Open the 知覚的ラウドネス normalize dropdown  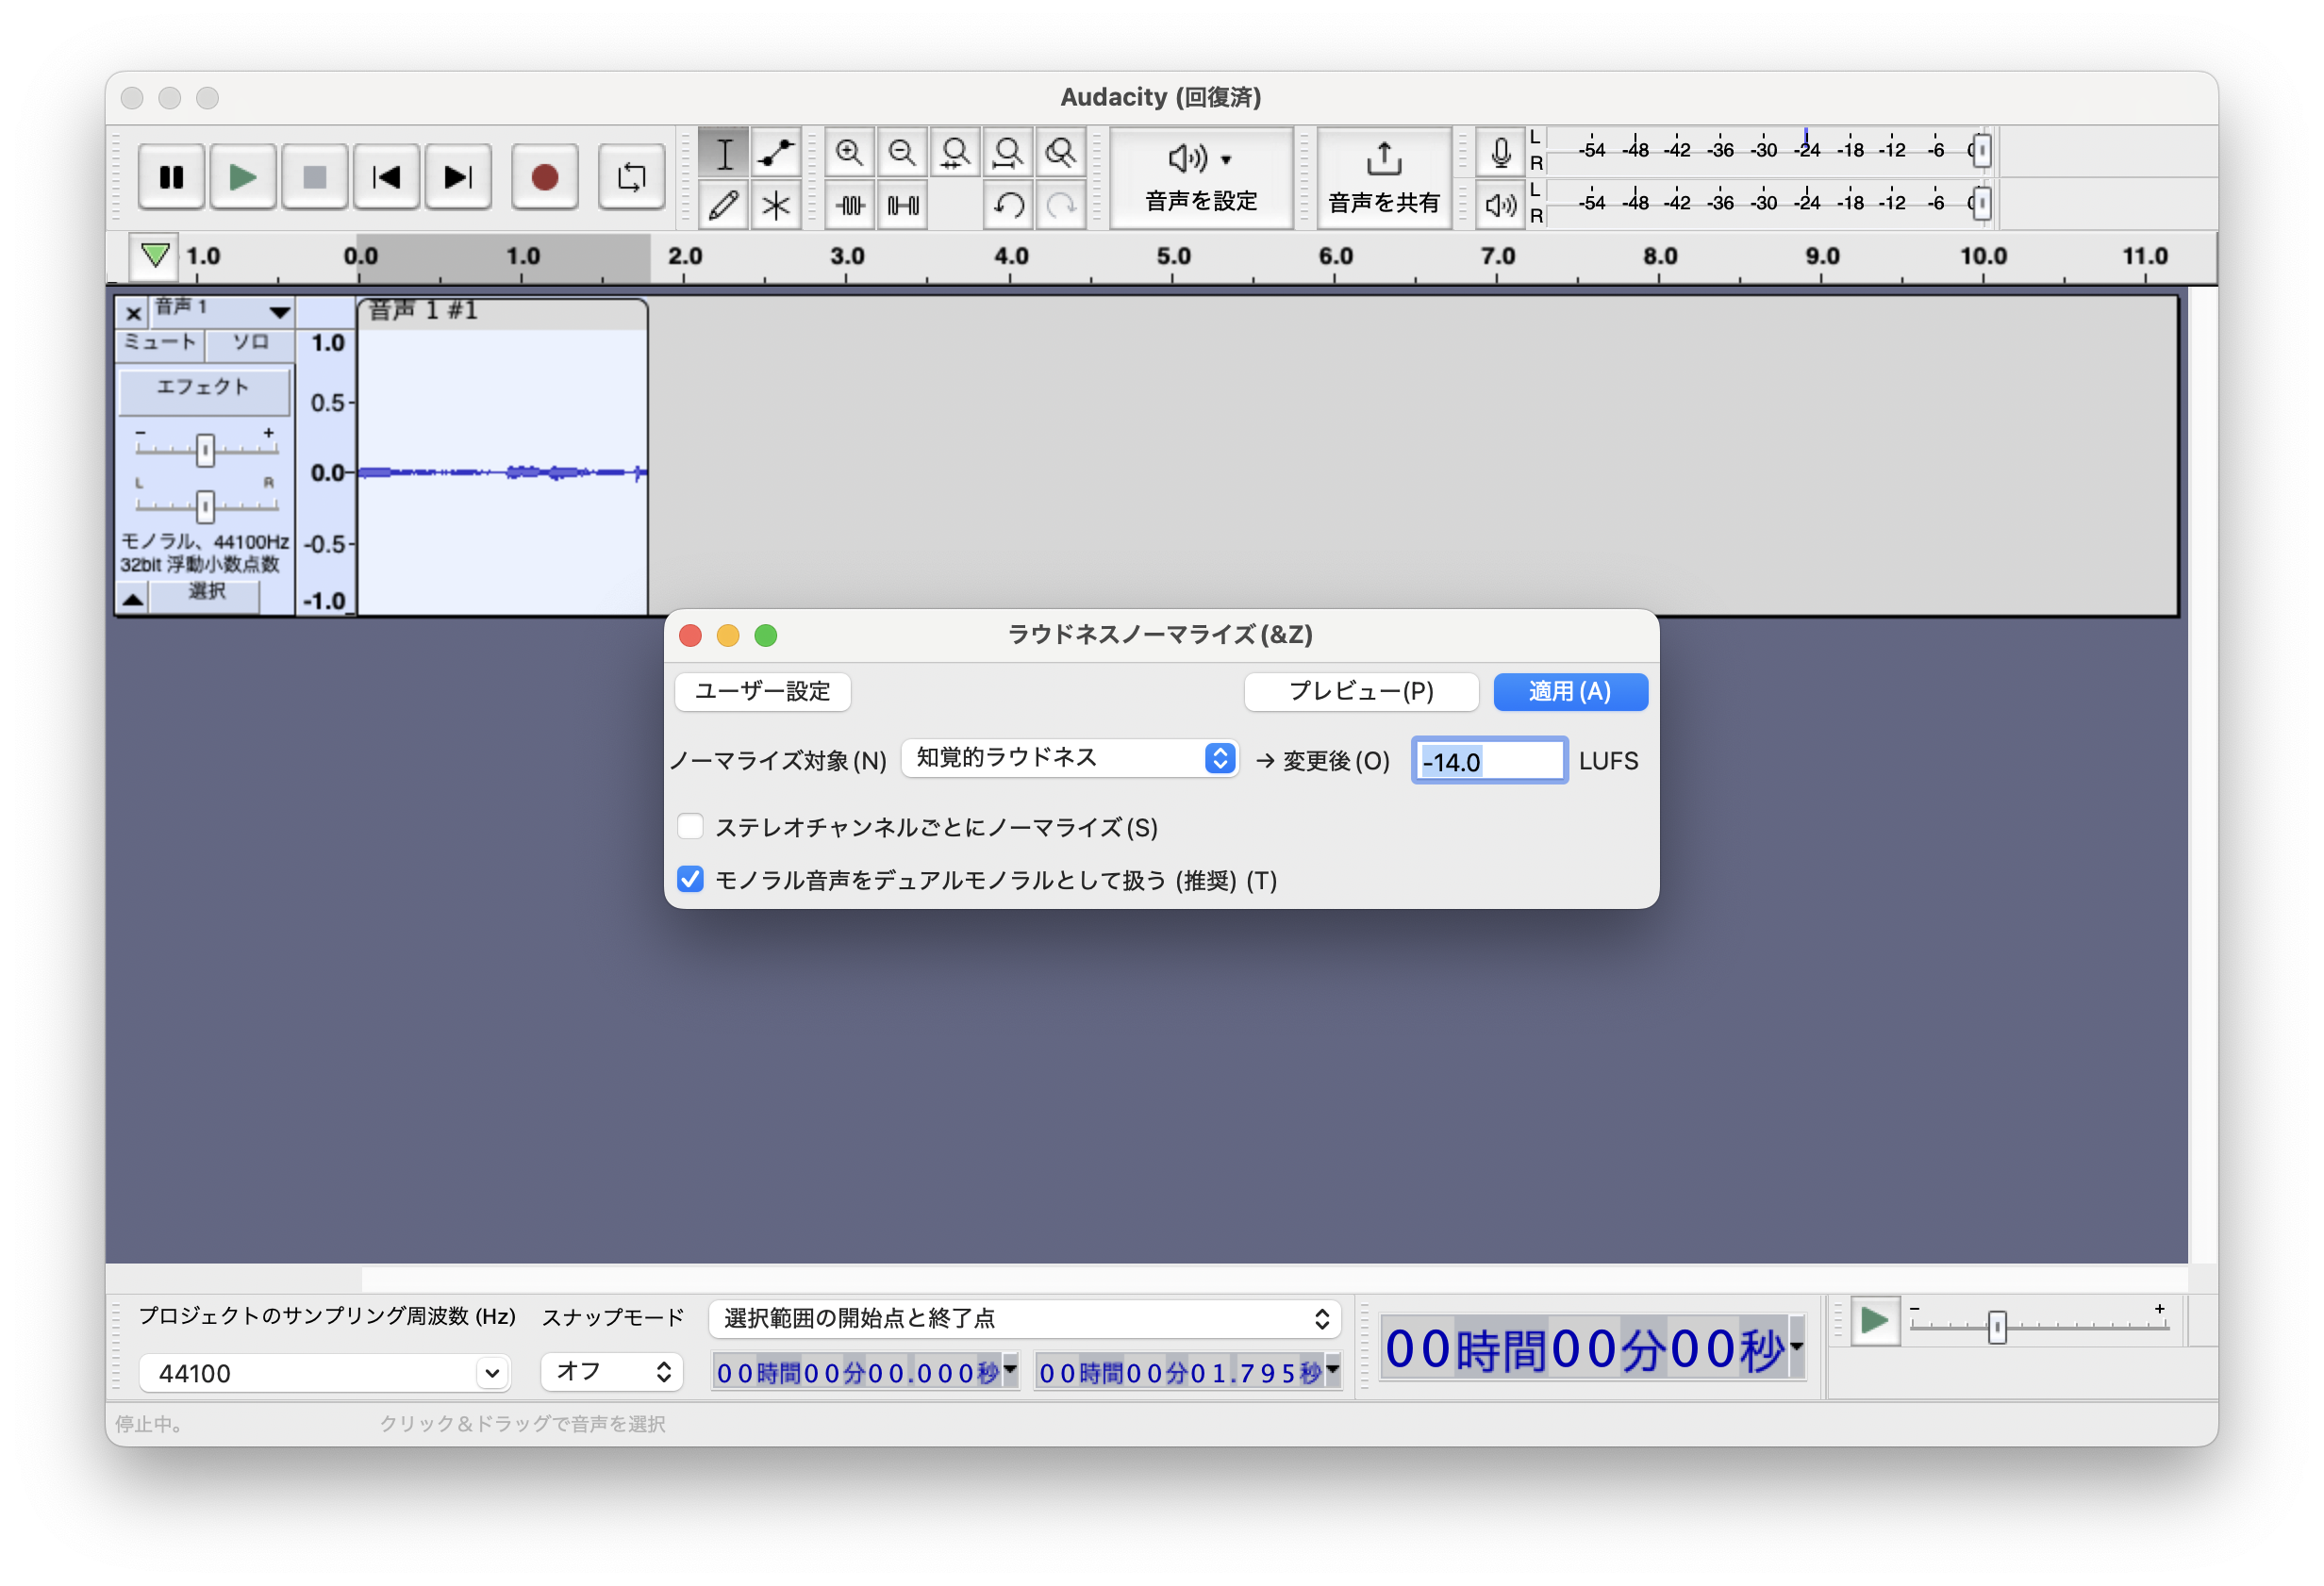tap(1070, 759)
